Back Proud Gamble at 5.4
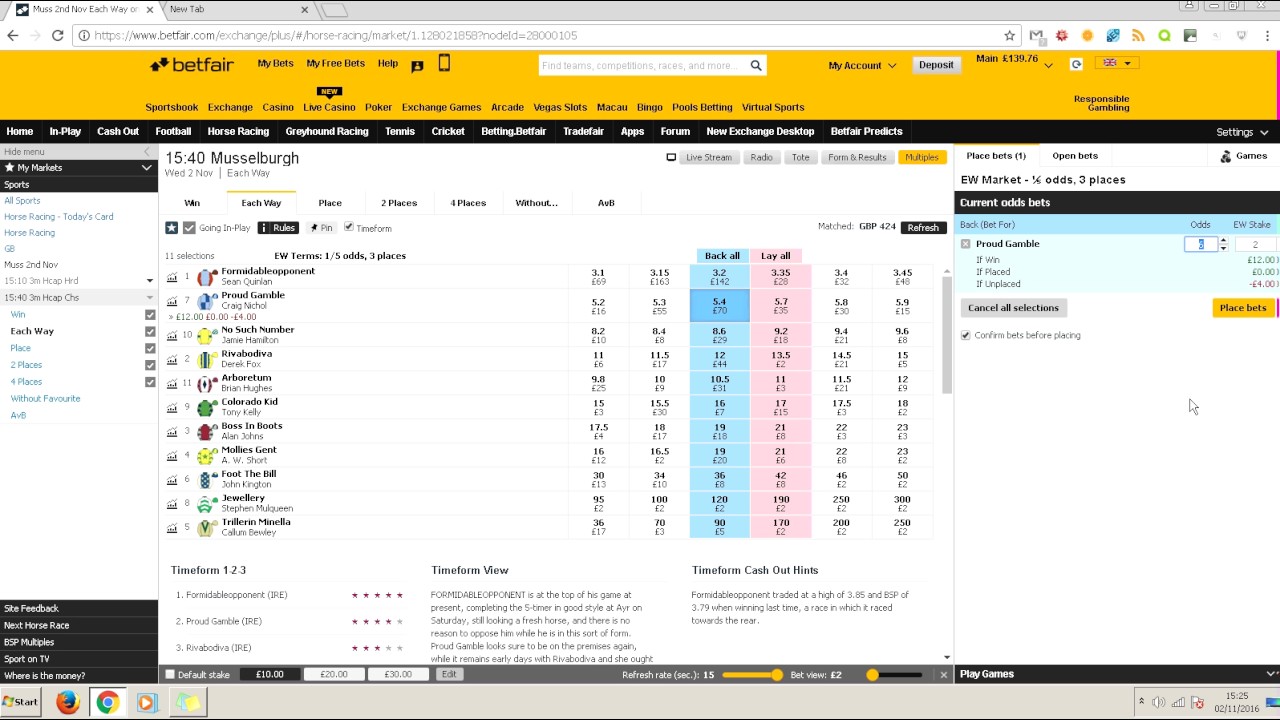 (x=719, y=306)
